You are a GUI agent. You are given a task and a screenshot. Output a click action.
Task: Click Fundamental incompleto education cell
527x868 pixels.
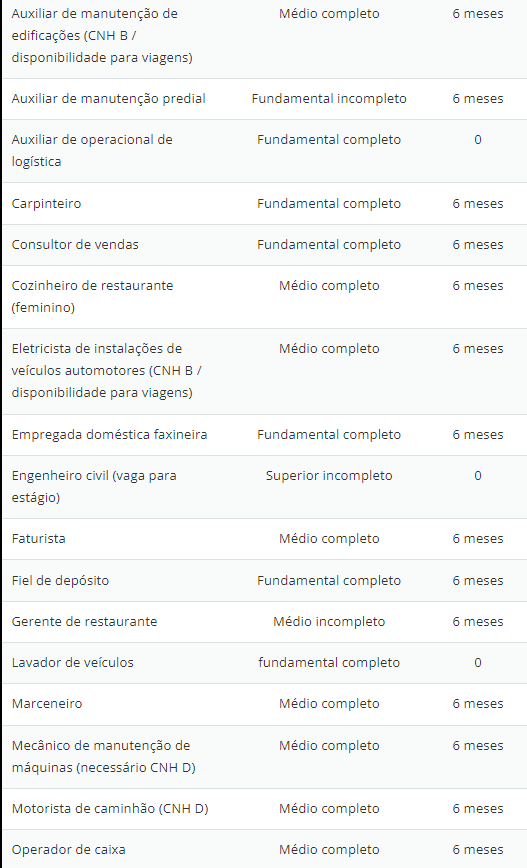329,99
